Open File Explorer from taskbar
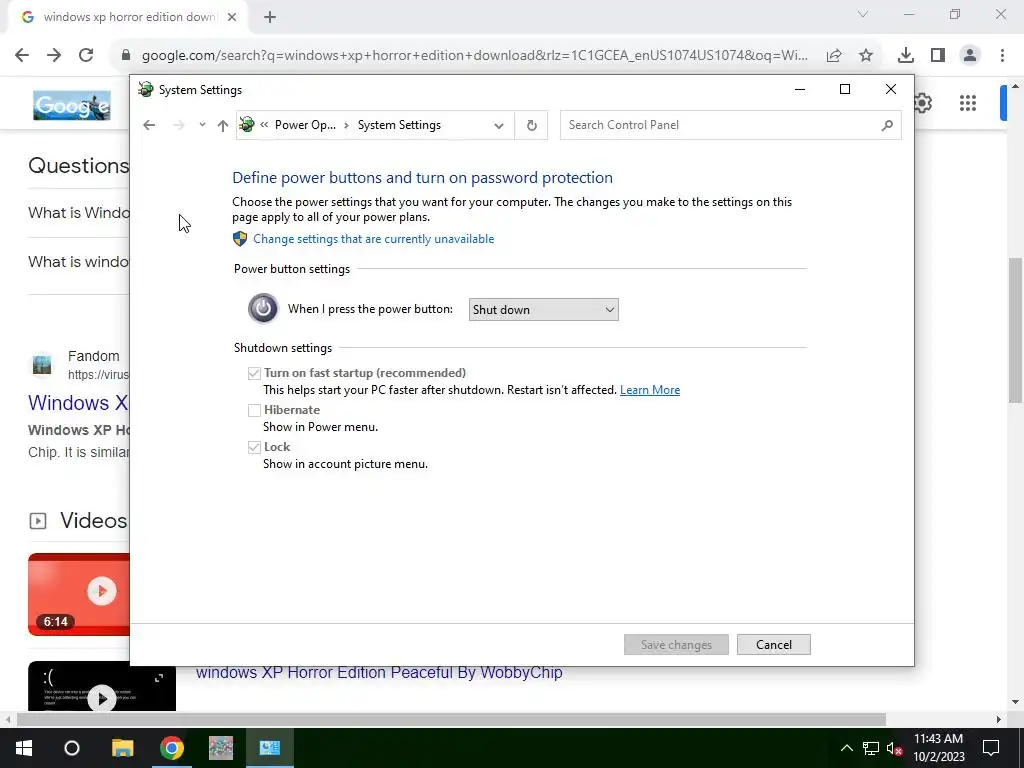Image resolution: width=1024 pixels, height=768 pixels. click(122, 748)
